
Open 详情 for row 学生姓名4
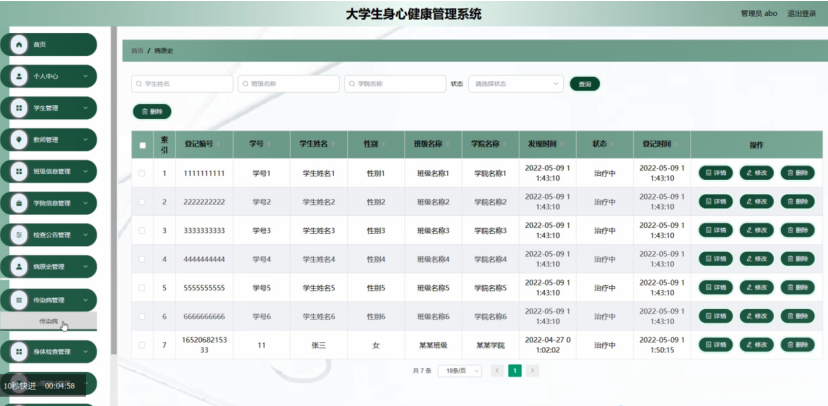(x=716, y=259)
